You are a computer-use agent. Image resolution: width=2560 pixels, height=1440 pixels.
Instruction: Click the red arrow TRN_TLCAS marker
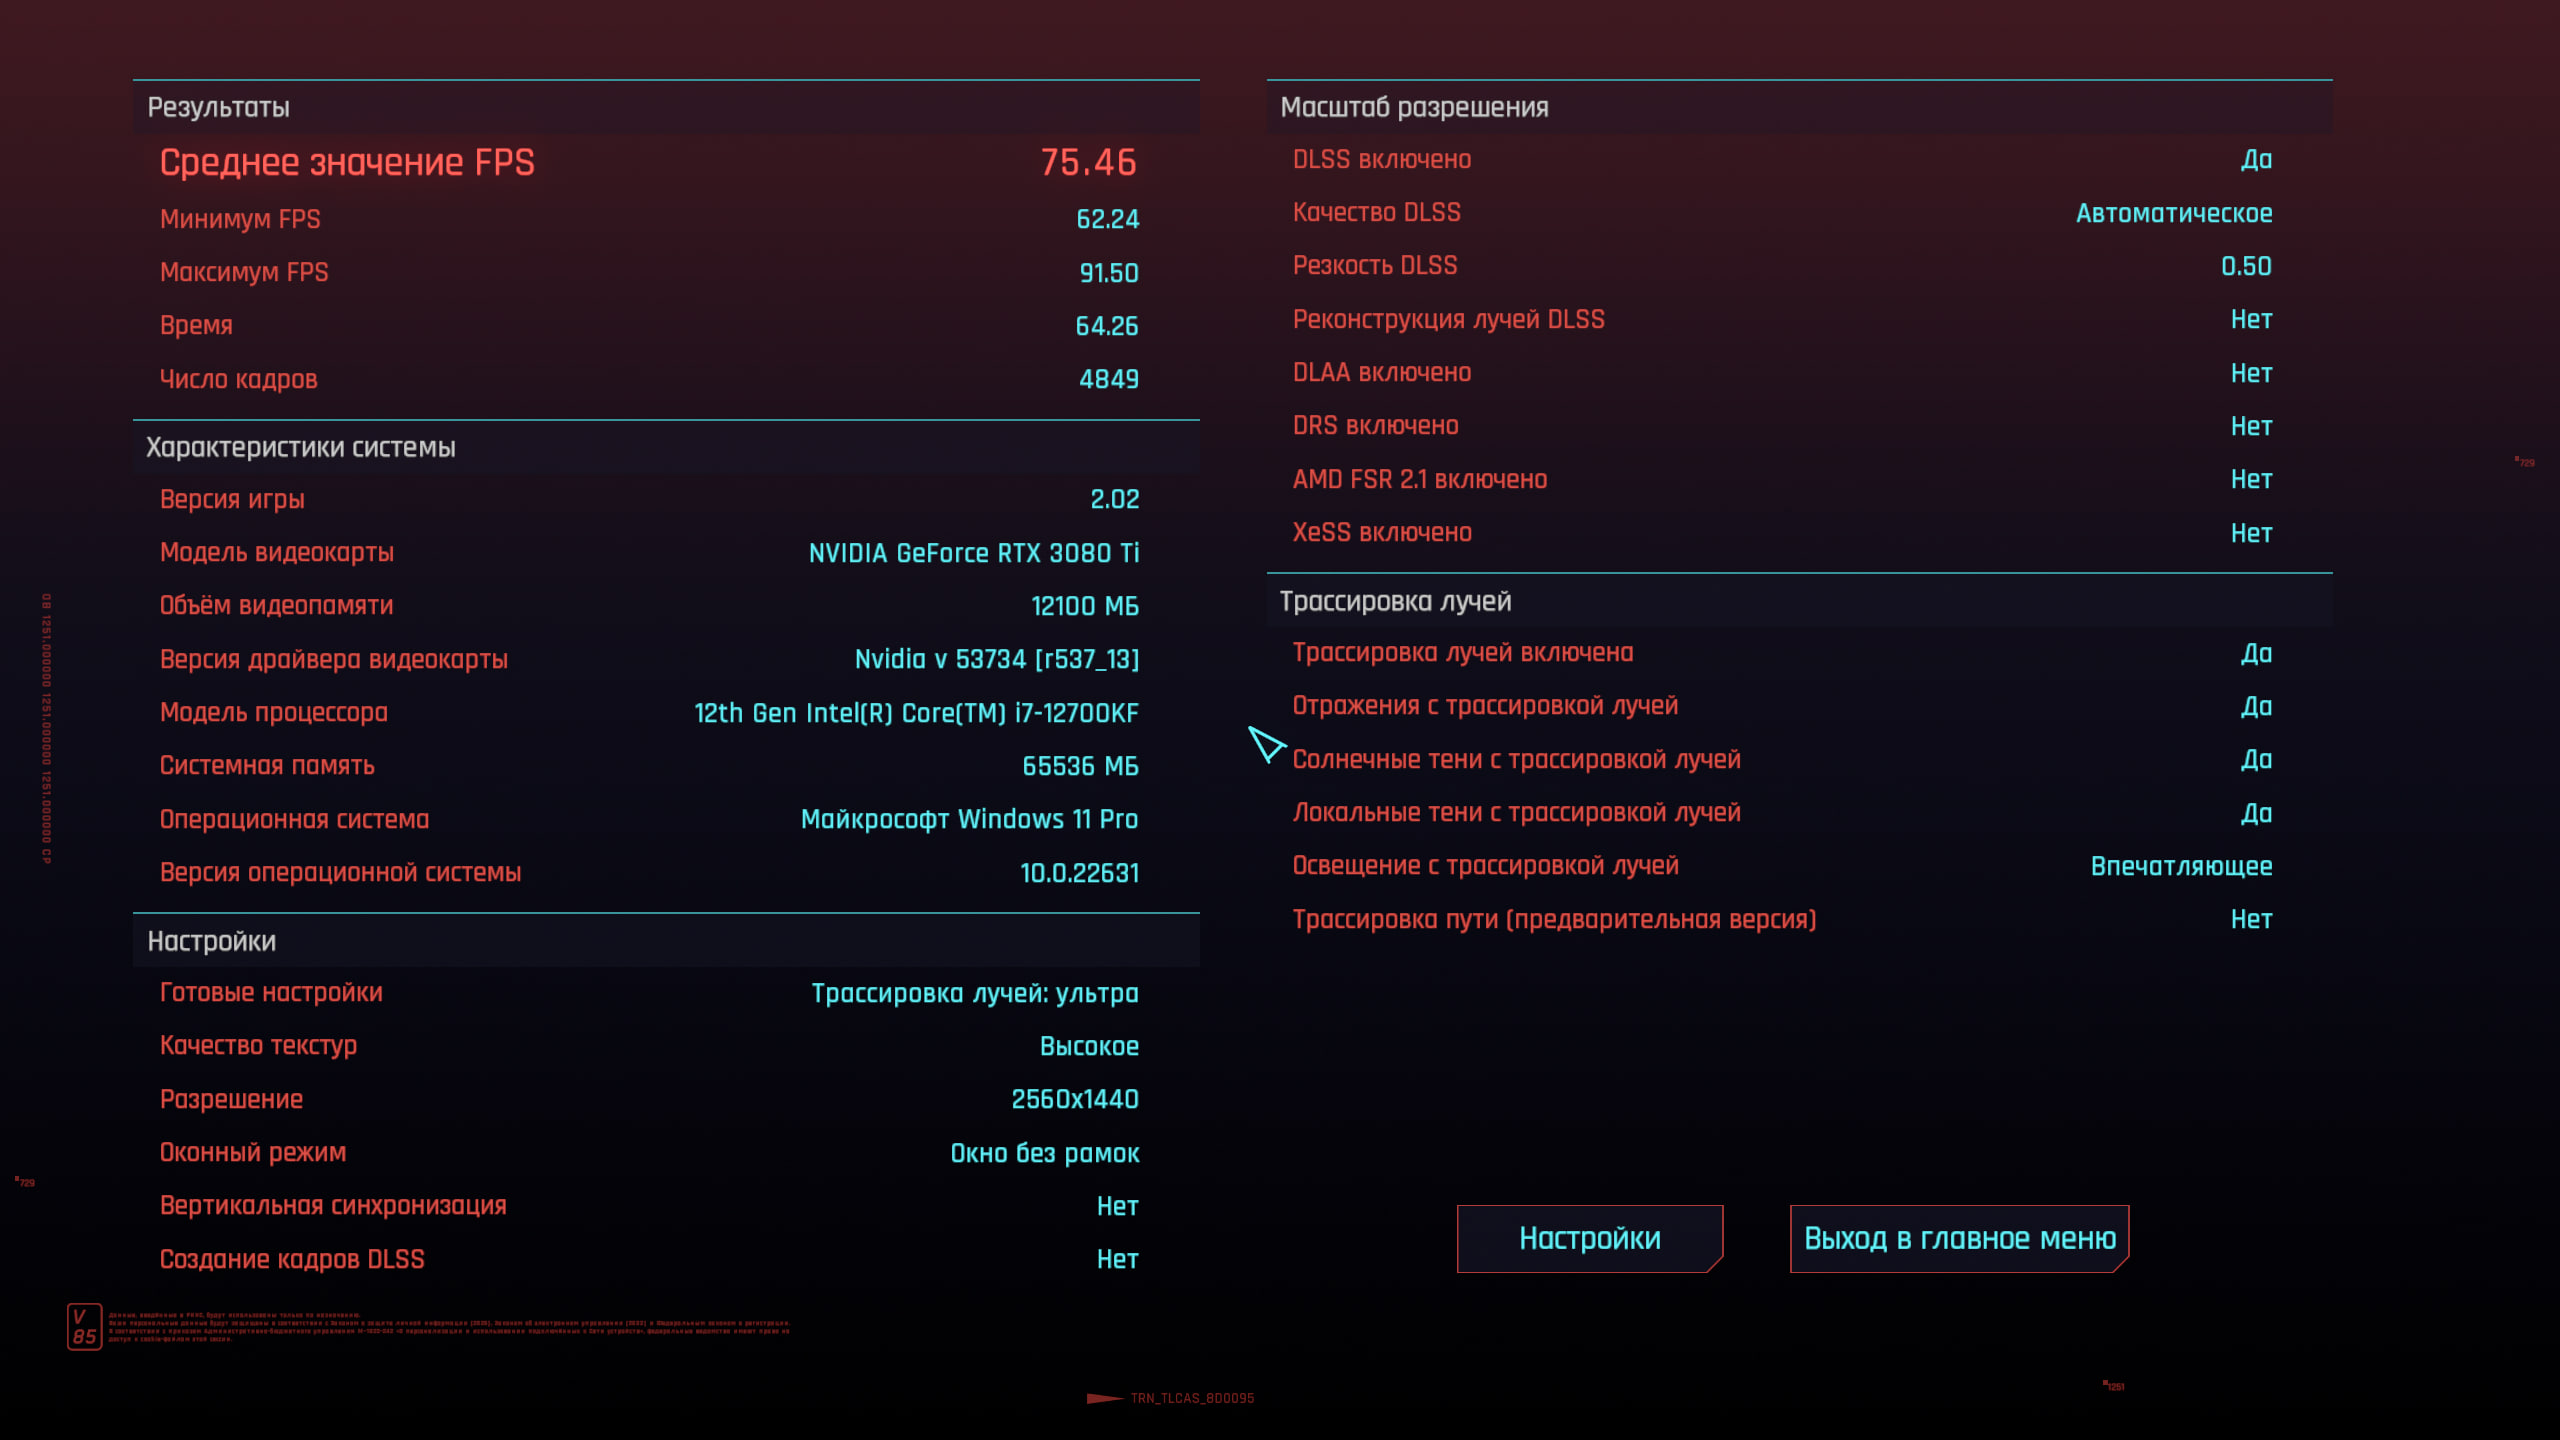tap(1105, 1398)
